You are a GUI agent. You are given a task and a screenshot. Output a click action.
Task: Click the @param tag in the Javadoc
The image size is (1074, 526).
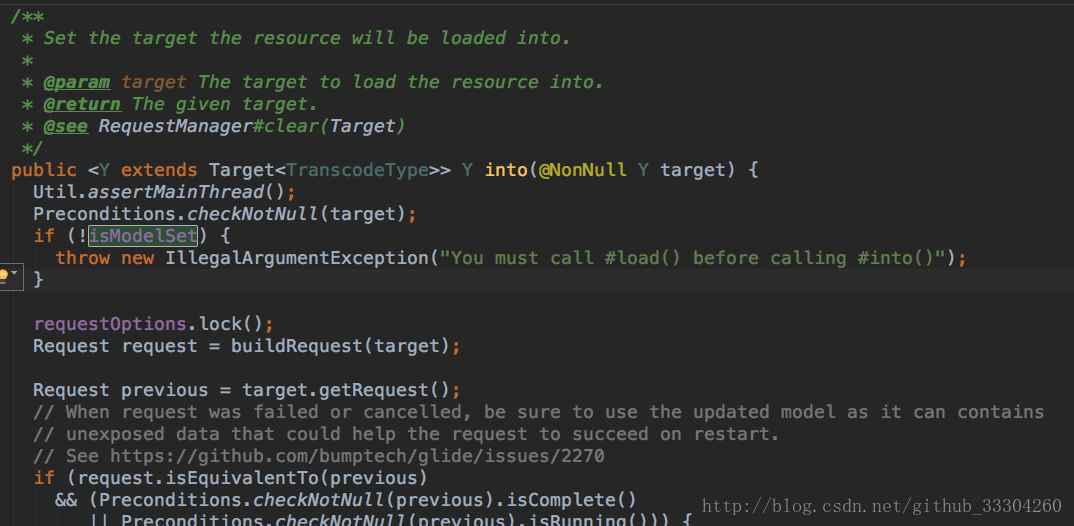77,82
